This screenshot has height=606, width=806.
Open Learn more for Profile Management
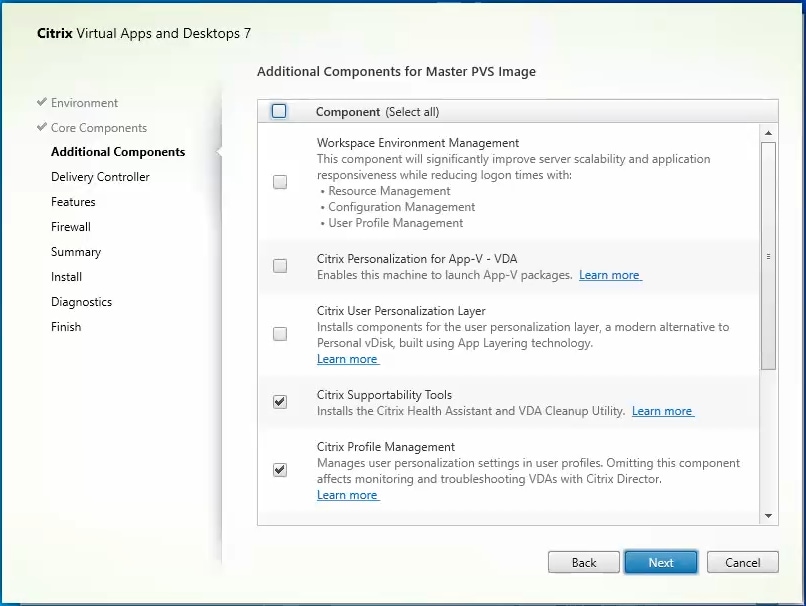click(347, 495)
